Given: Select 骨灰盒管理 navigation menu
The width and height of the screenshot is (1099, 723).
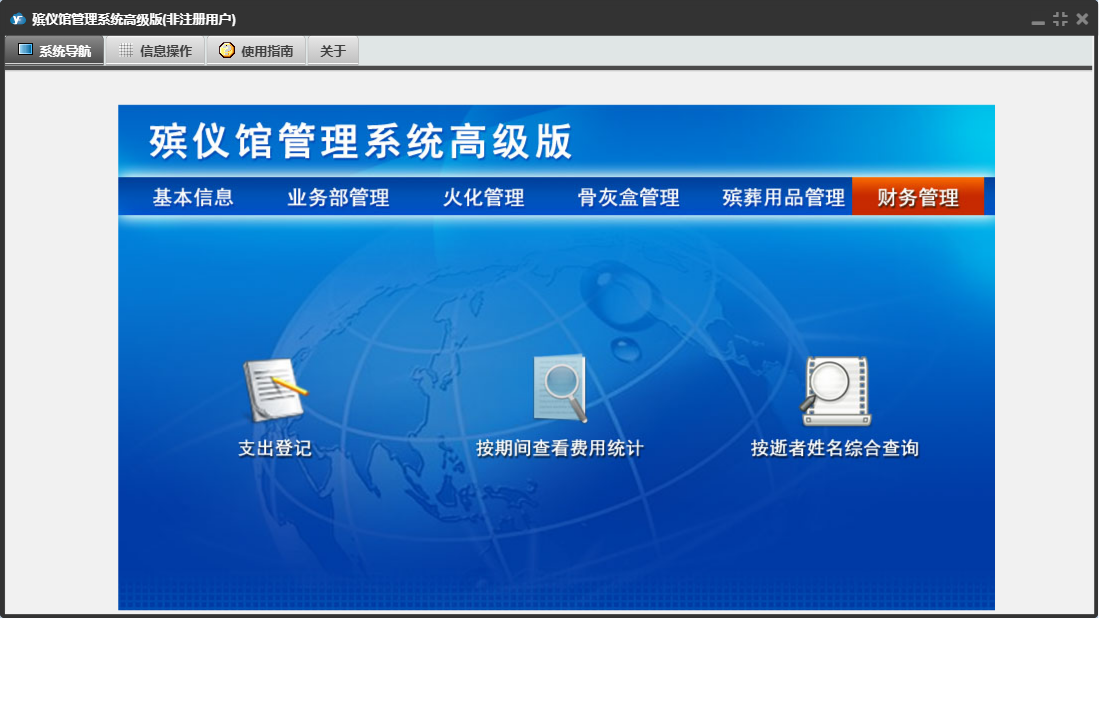Looking at the screenshot, I should click(x=629, y=197).
